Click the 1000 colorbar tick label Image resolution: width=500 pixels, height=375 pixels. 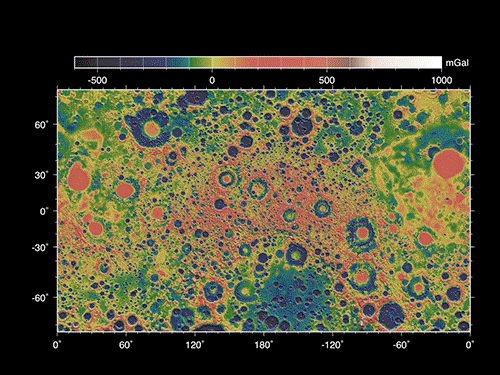[x=441, y=80]
